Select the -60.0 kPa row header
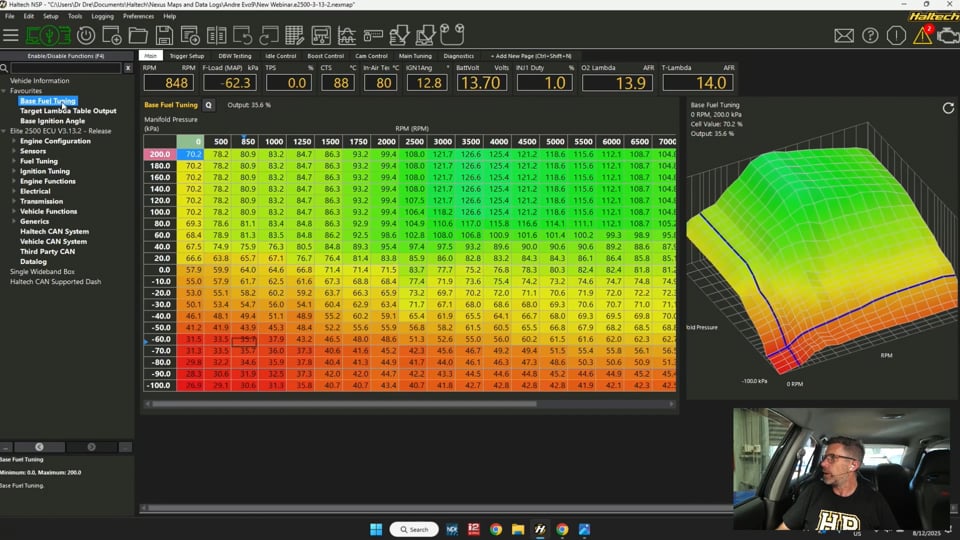Image resolution: width=960 pixels, height=540 pixels. [x=160, y=339]
